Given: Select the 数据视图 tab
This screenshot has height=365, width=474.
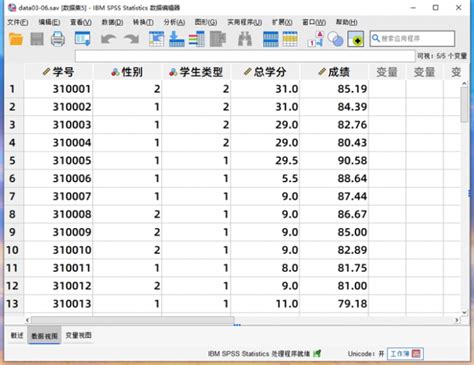Looking at the screenshot, I should pyautogui.click(x=44, y=336).
